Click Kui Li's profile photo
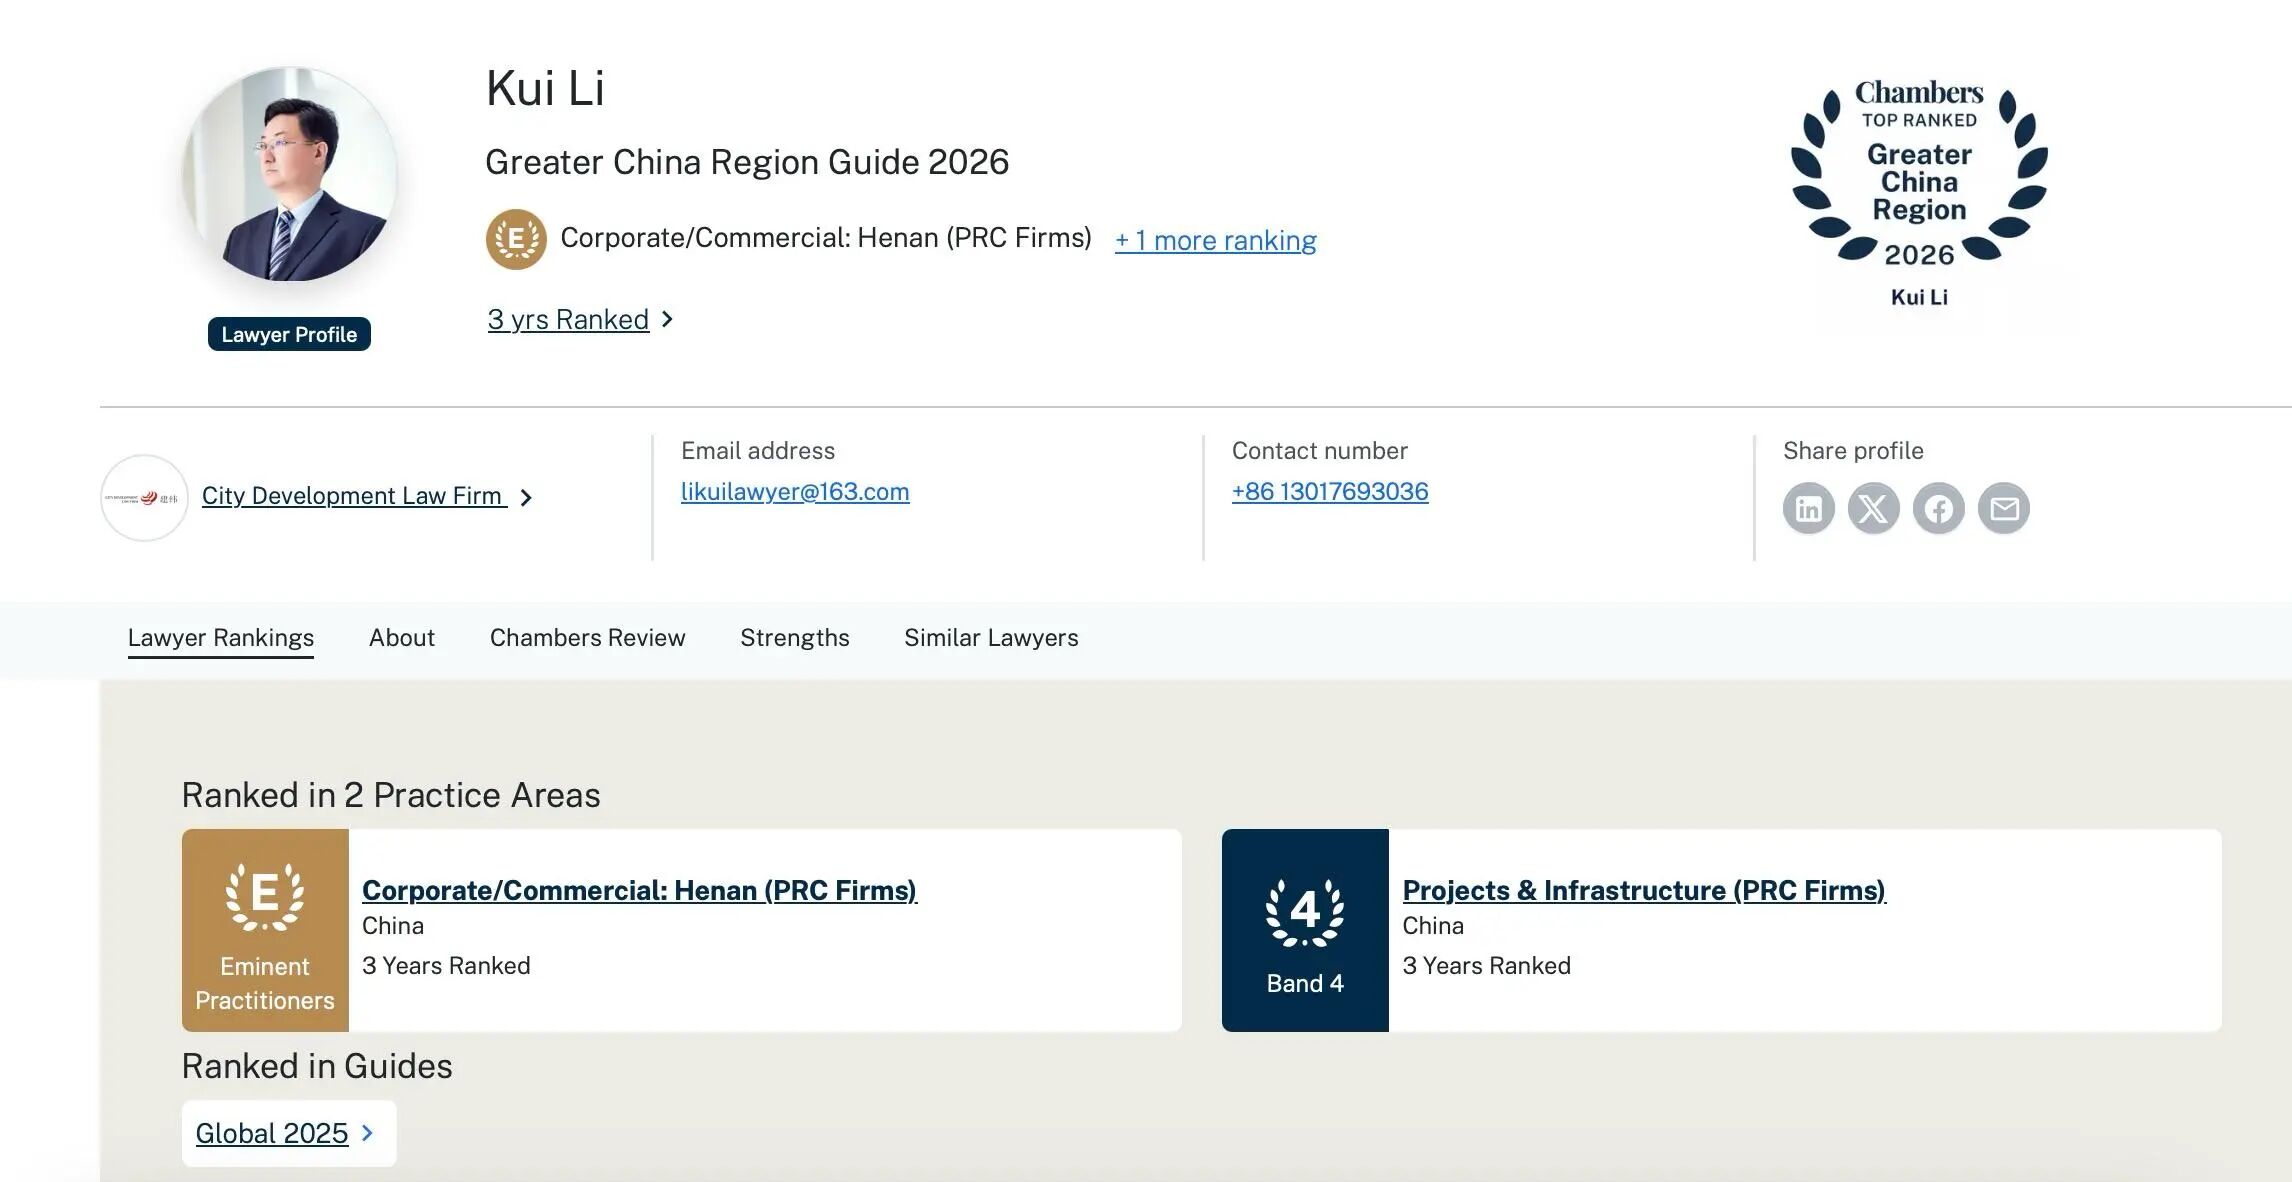Viewport: 2292px width, 1182px height. tap(289, 175)
